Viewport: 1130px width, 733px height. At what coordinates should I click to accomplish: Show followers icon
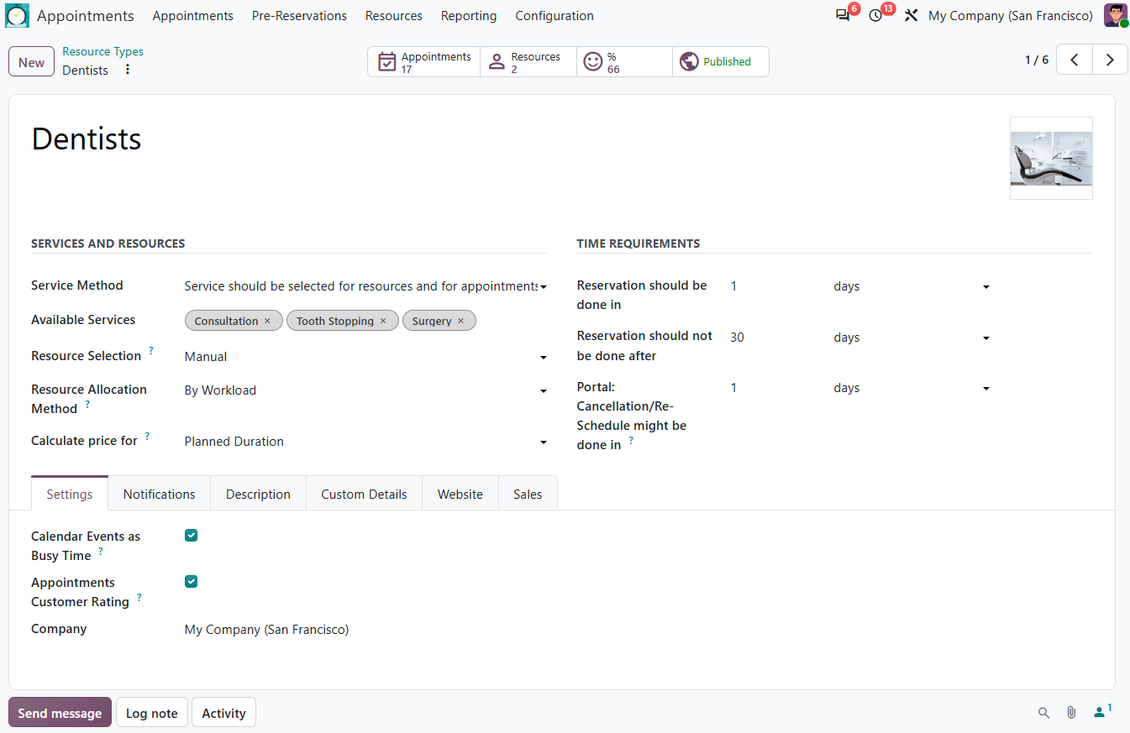click(1102, 712)
